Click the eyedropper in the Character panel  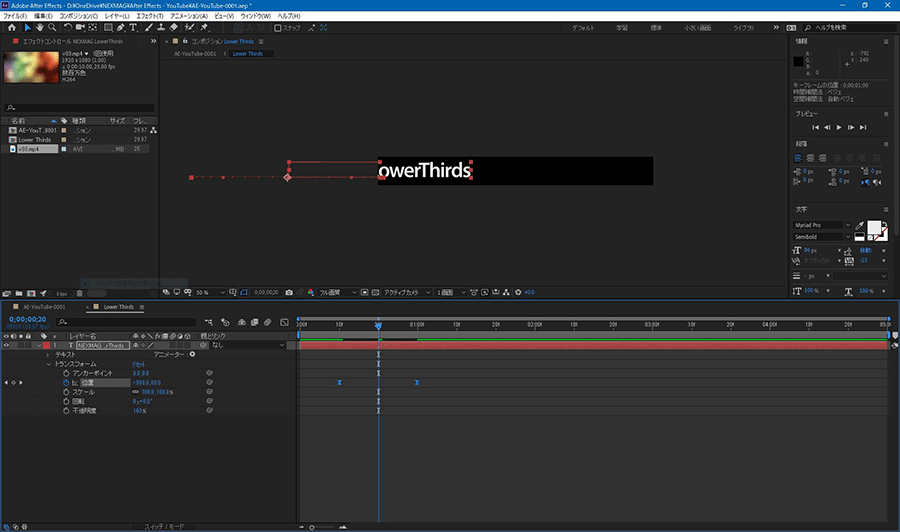[x=859, y=227]
